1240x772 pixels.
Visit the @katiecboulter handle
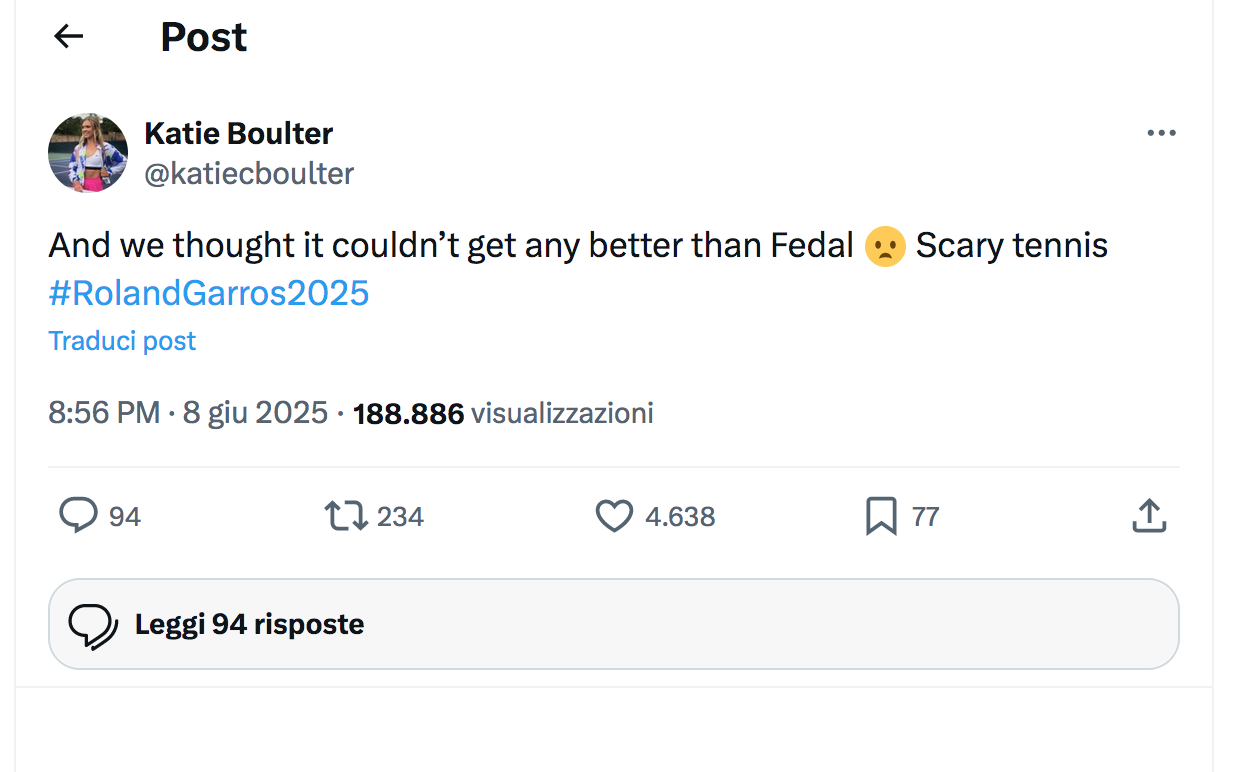pos(249,174)
